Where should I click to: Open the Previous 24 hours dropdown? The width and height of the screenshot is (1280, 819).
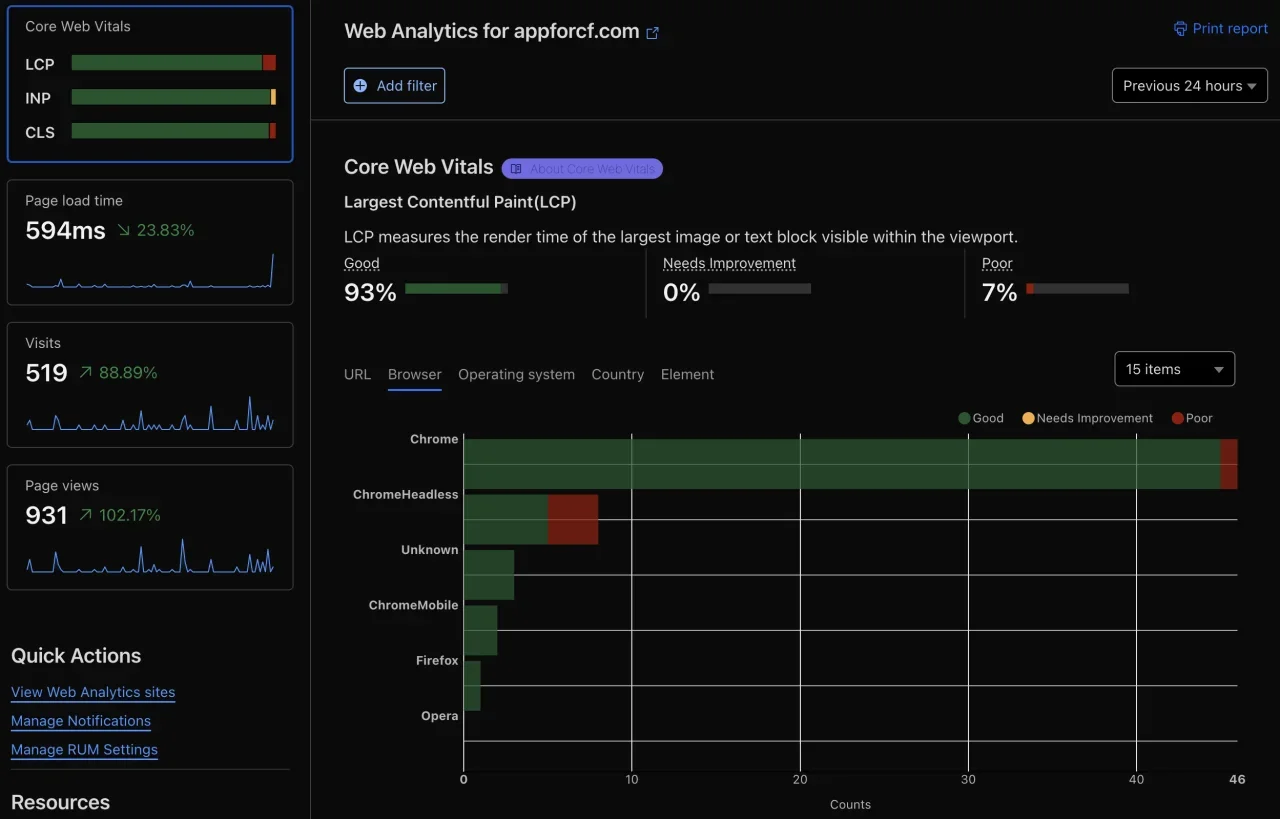point(1189,85)
